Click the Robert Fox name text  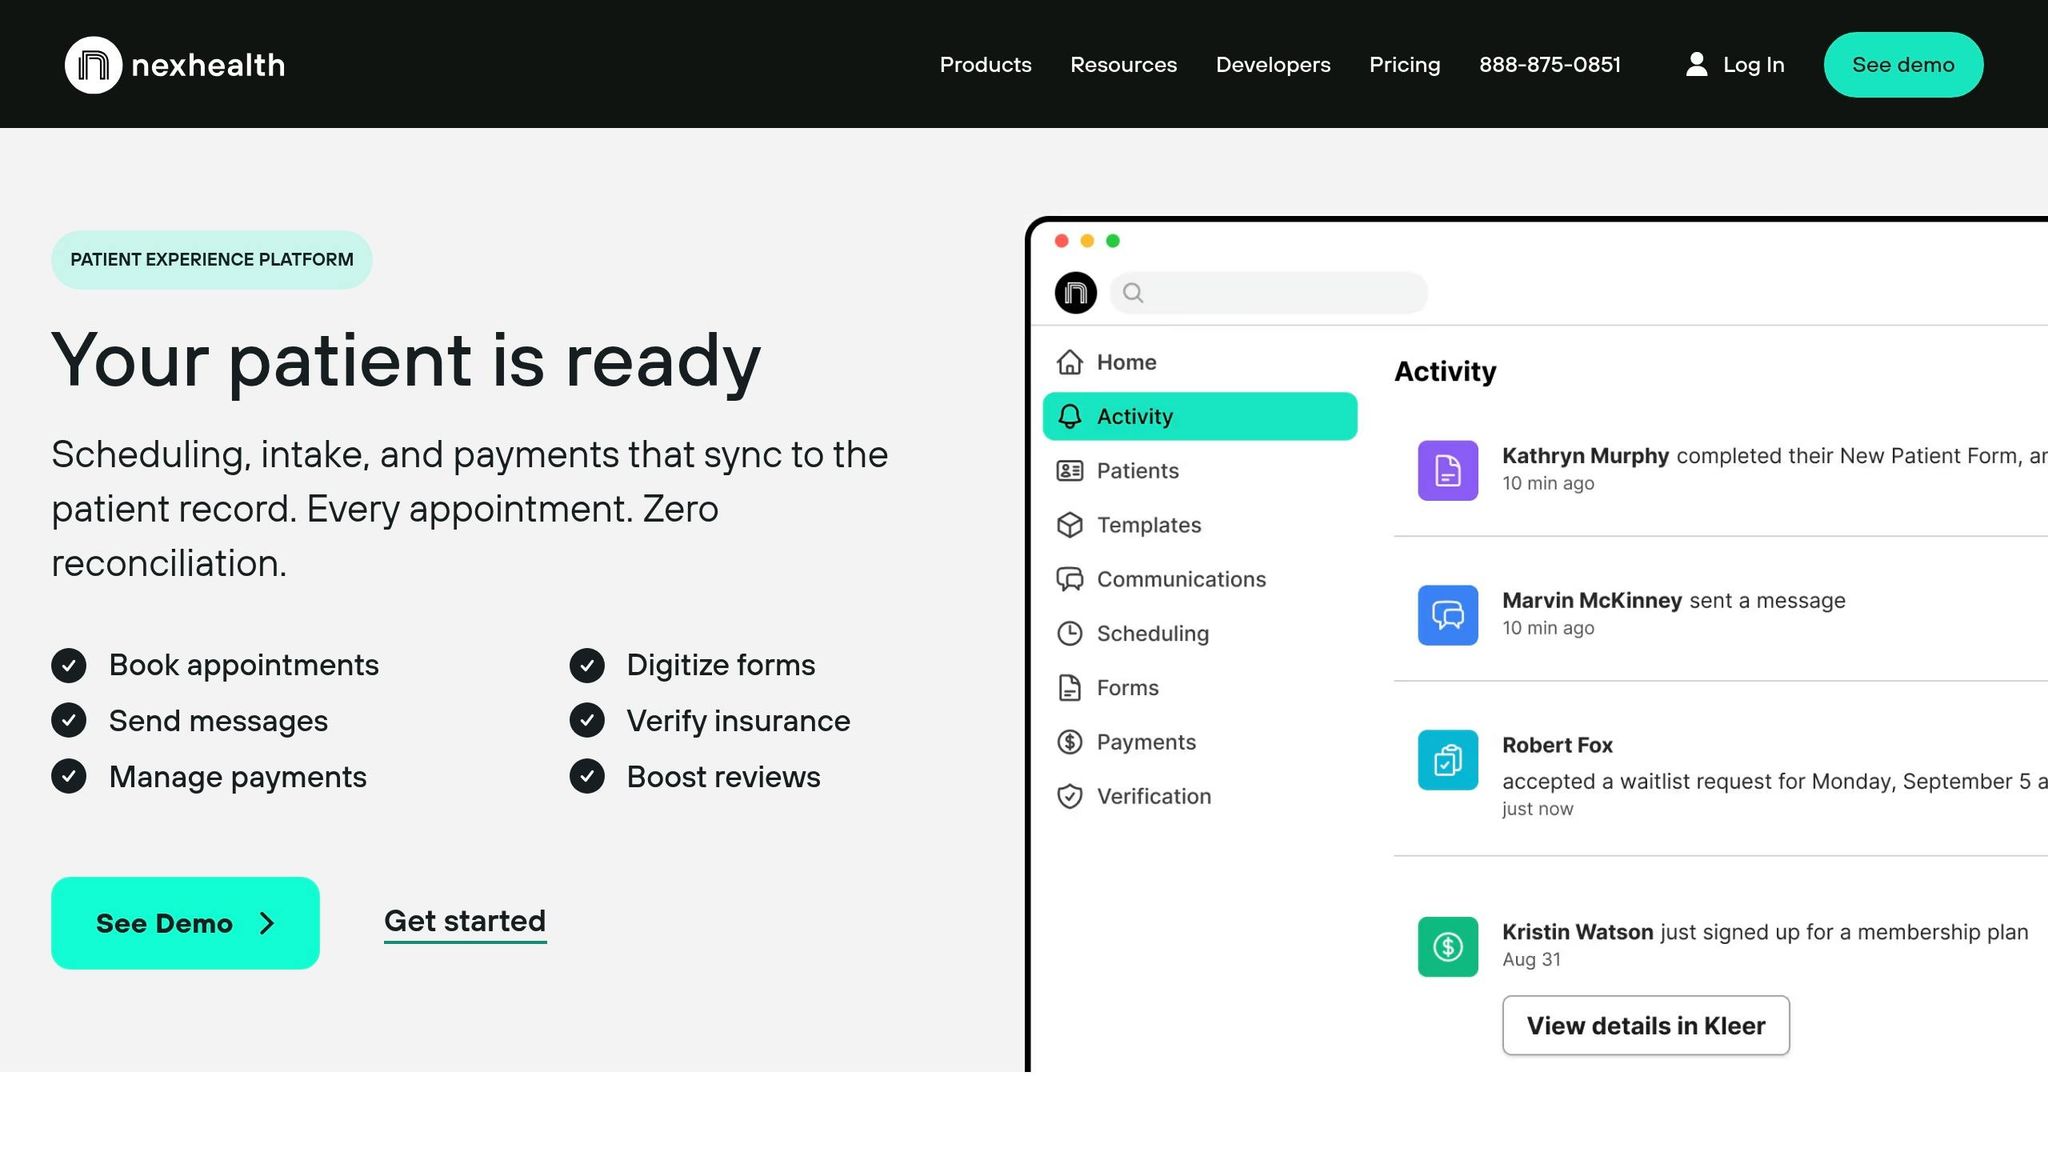click(1557, 745)
